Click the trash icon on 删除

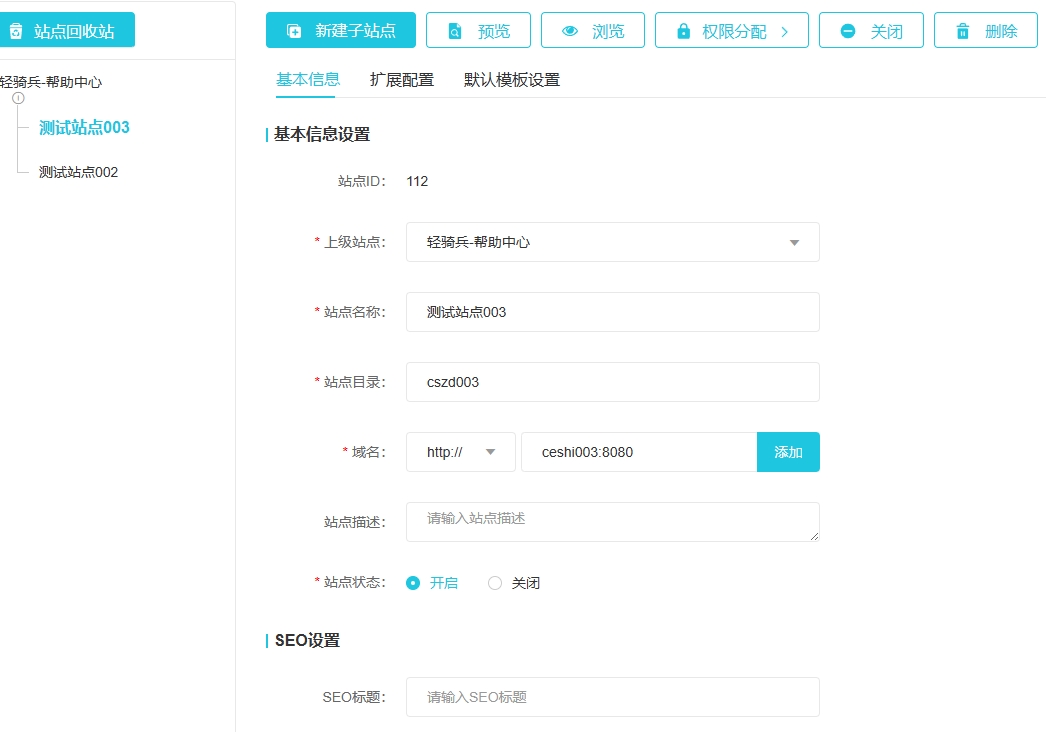click(x=962, y=31)
